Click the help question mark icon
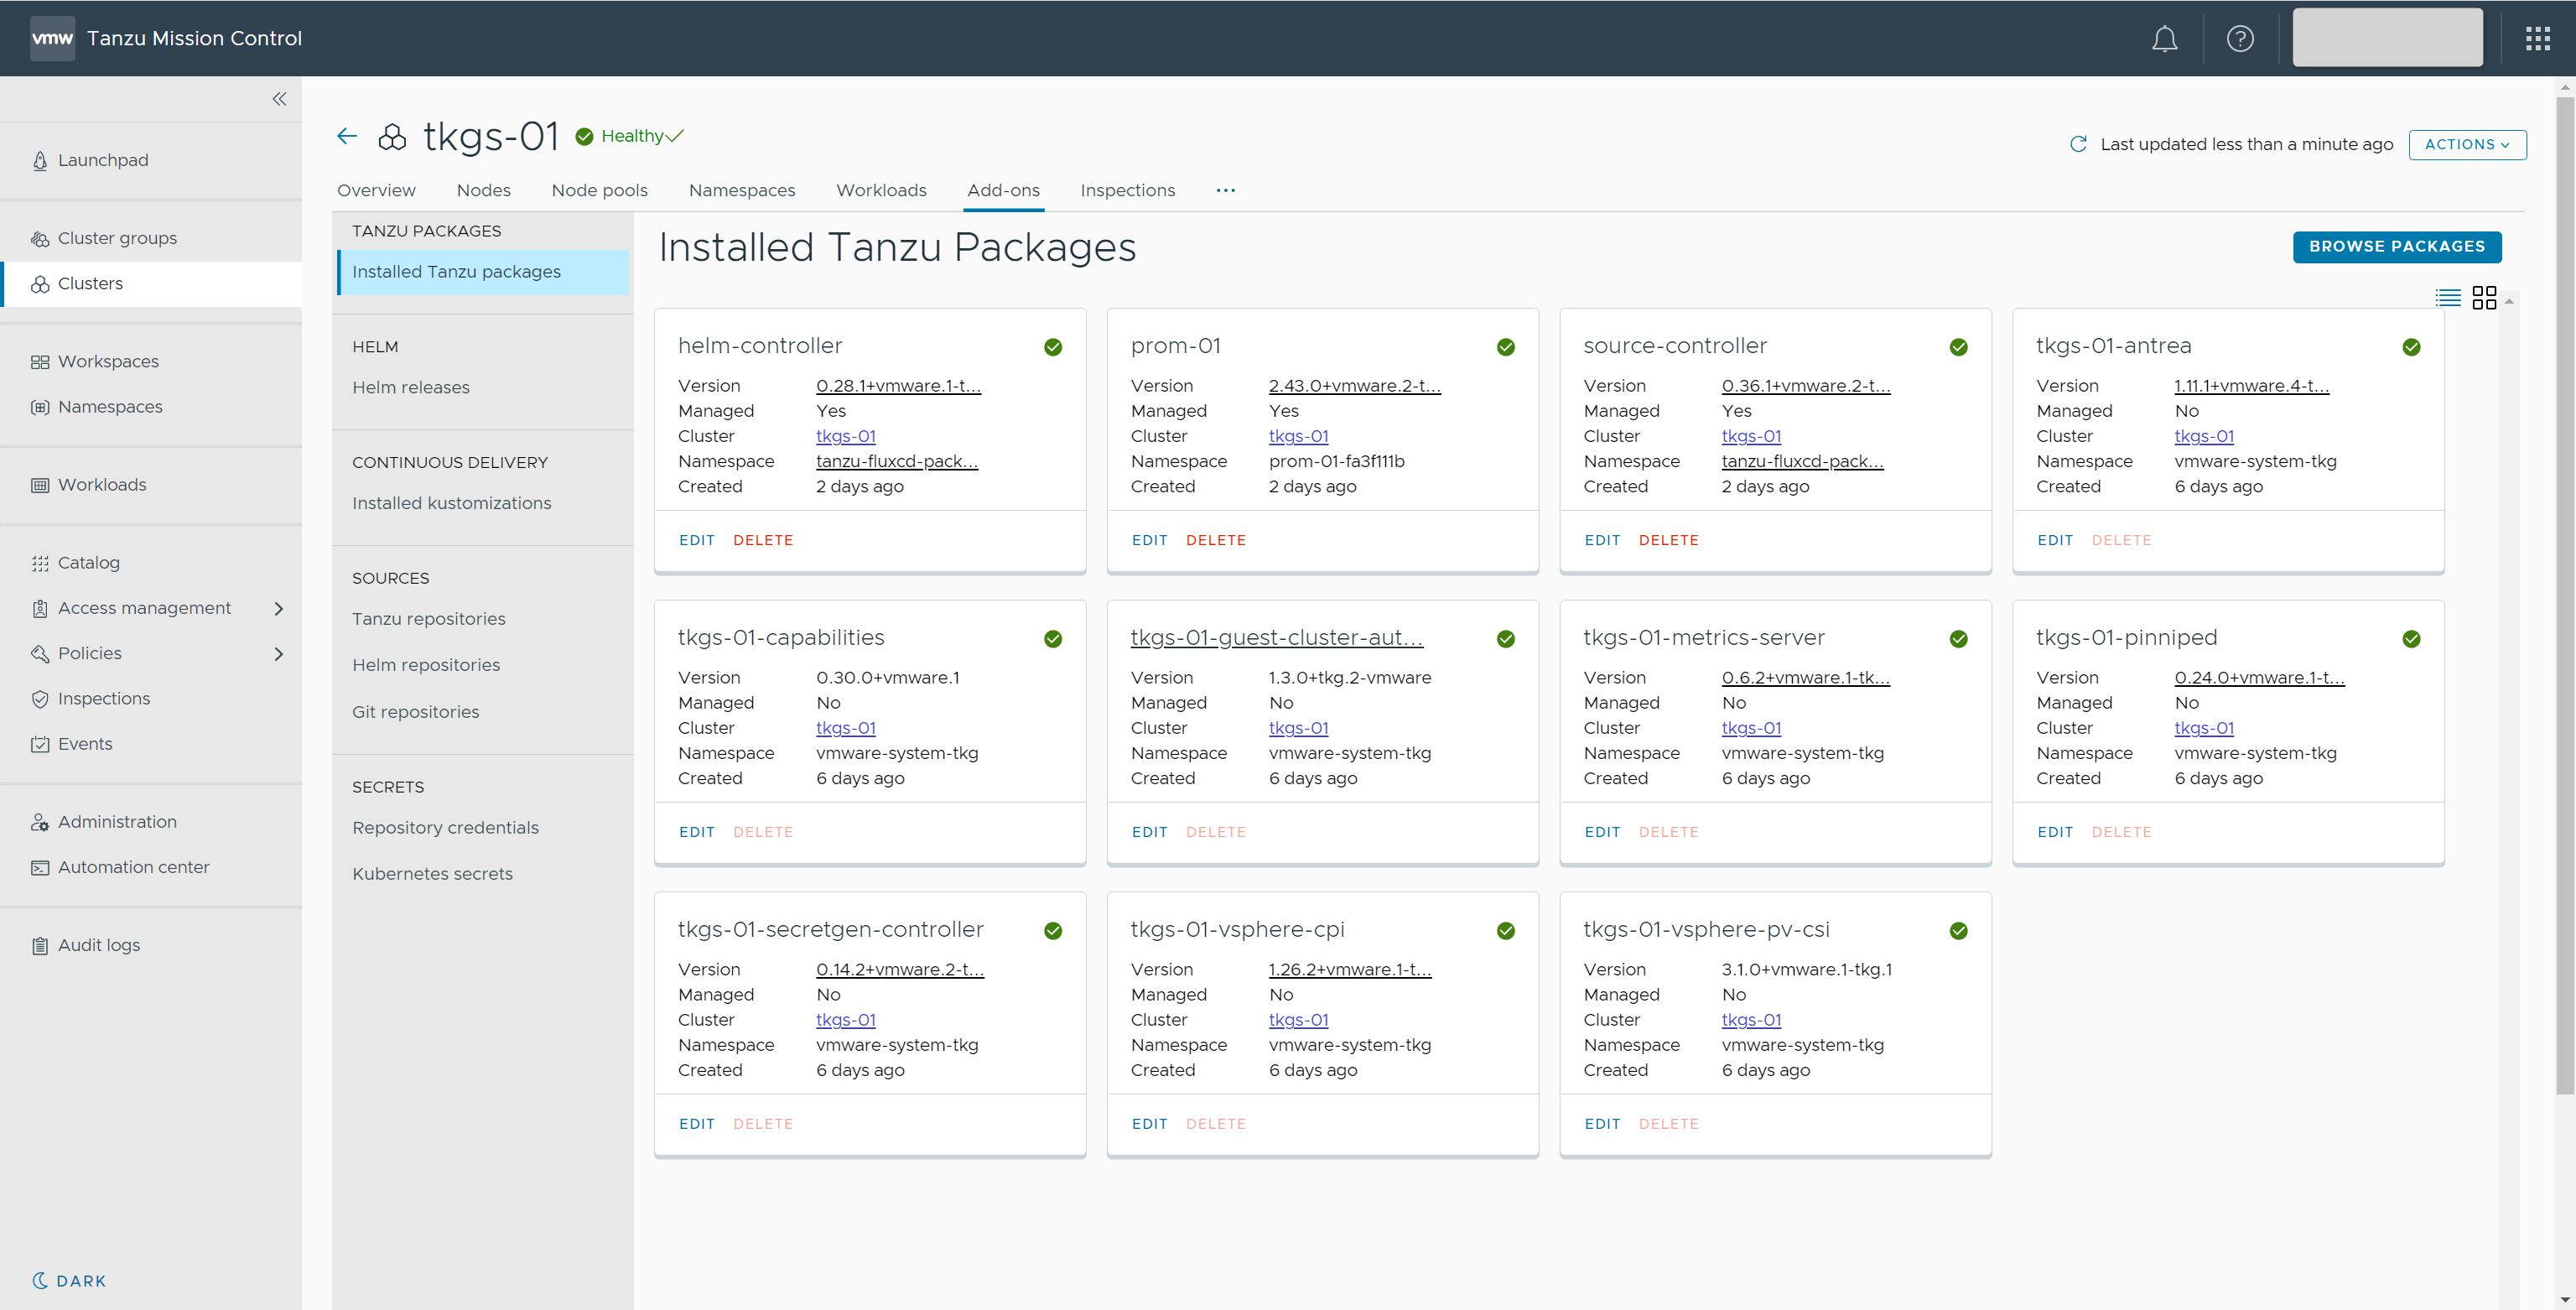This screenshot has width=2576, height=1310. (2239, 39)
